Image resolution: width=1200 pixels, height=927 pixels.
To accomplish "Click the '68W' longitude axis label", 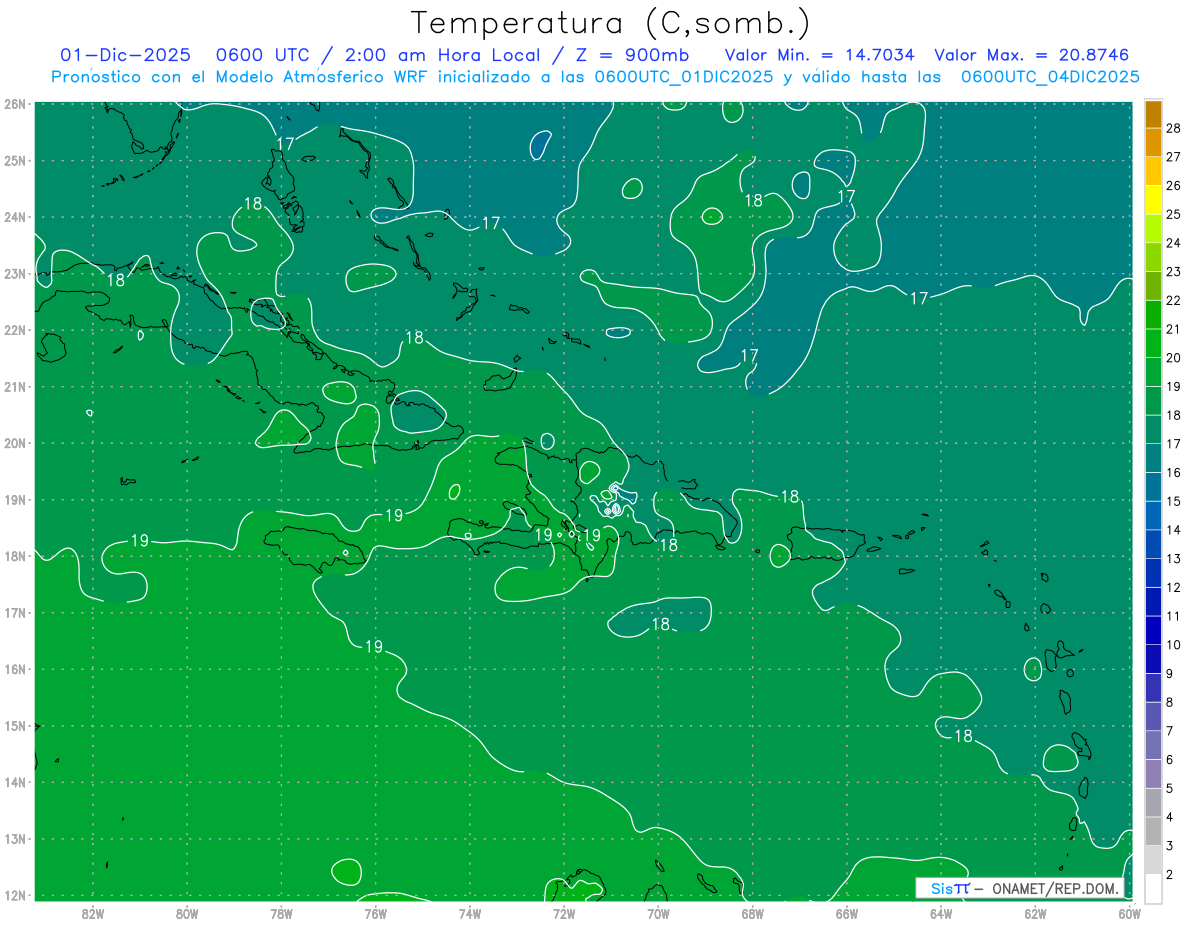I will click(752, 914).
